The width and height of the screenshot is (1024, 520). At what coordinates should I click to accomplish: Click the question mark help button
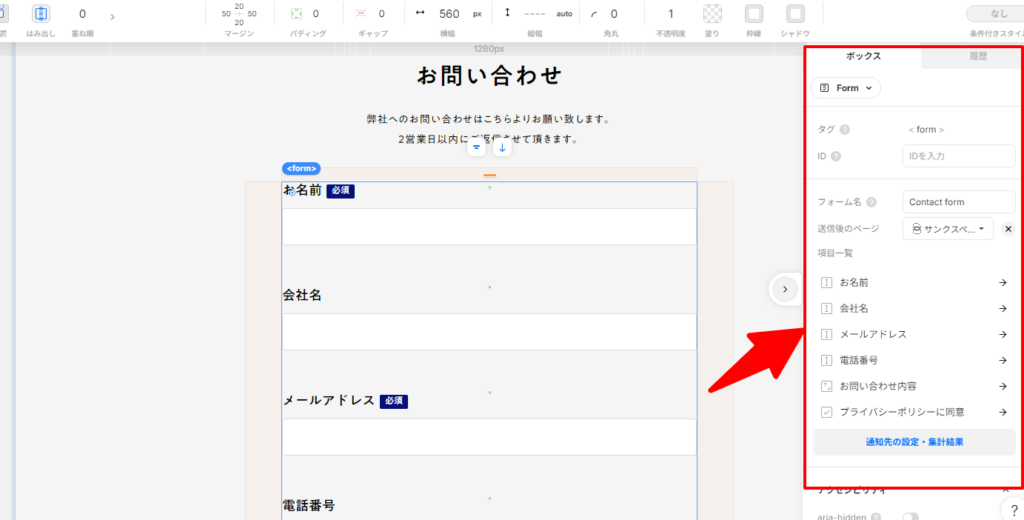[x=1012, y=510]
